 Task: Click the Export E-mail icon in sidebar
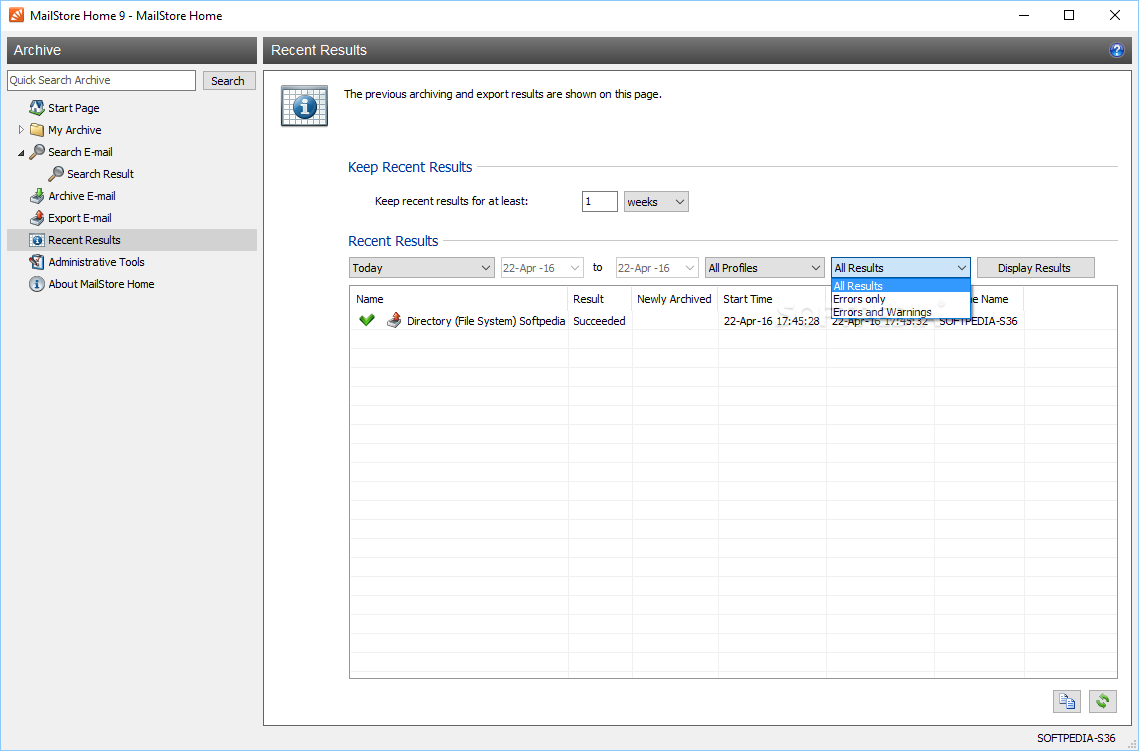tap(37, 218)
